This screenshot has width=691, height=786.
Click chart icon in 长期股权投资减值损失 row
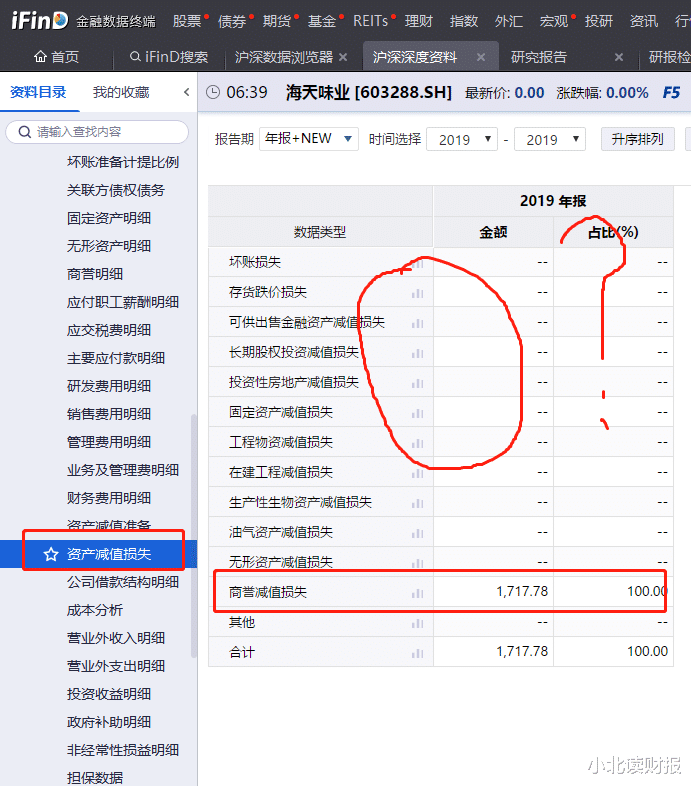[418, 353]
